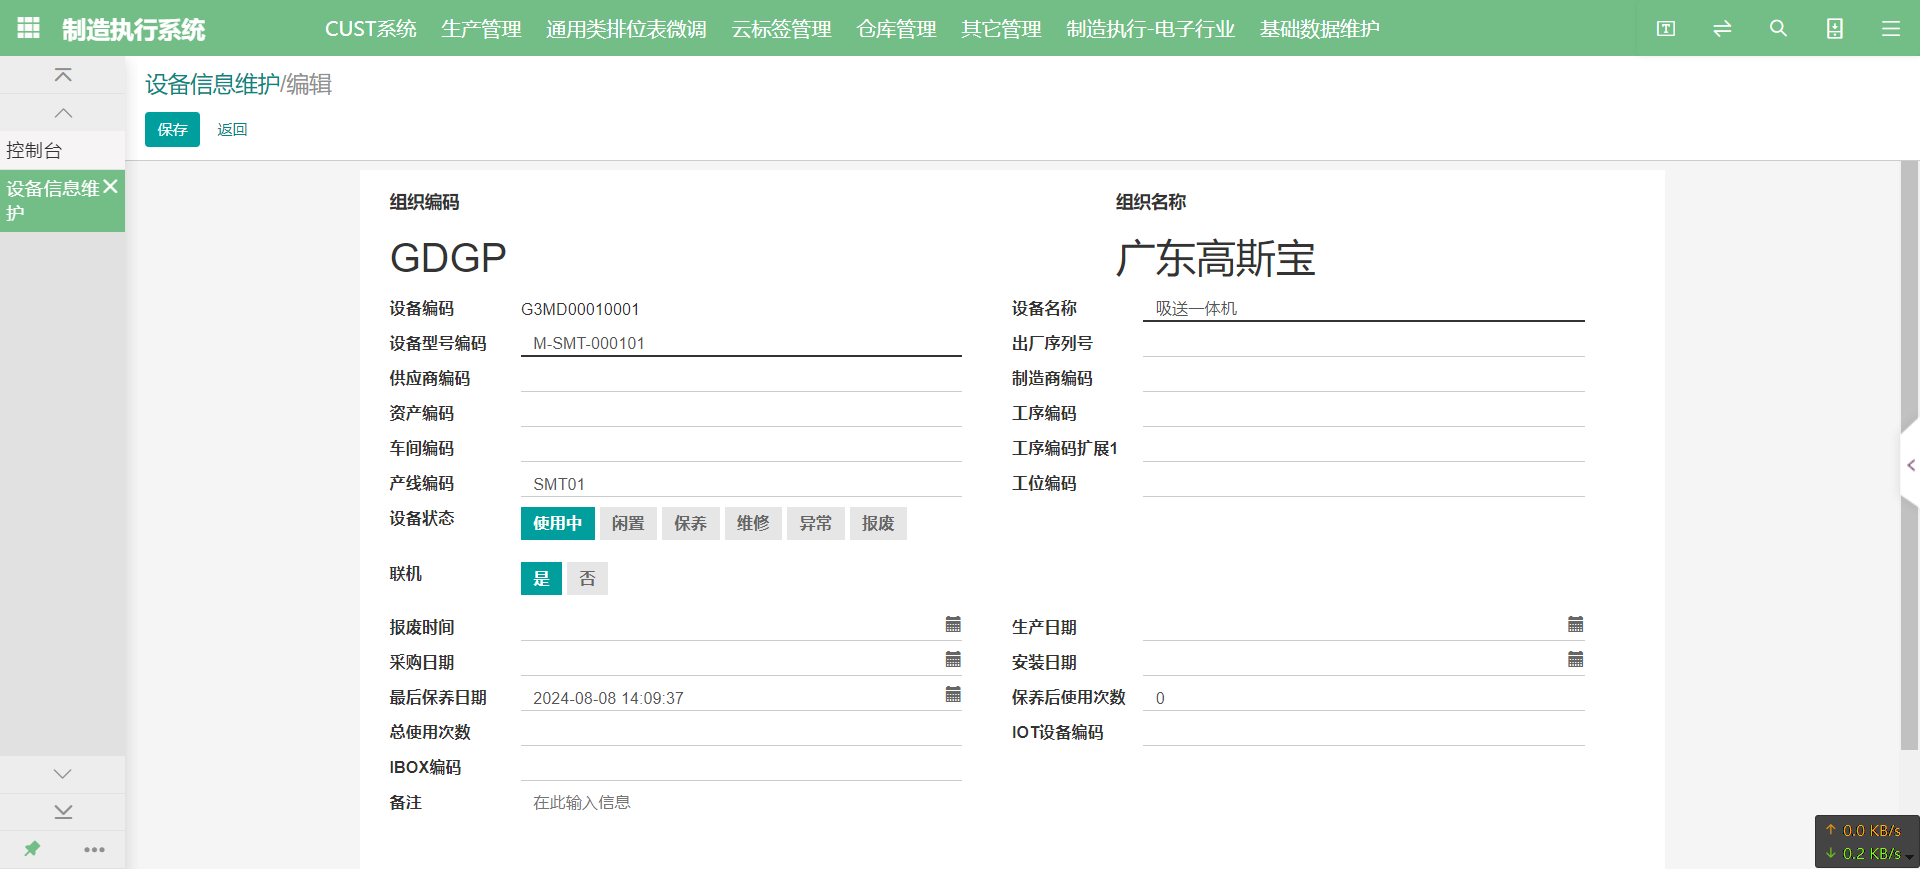1920x869 pixels.
Task: Set 联机 to 是
Action: click(x=541, y=578)
